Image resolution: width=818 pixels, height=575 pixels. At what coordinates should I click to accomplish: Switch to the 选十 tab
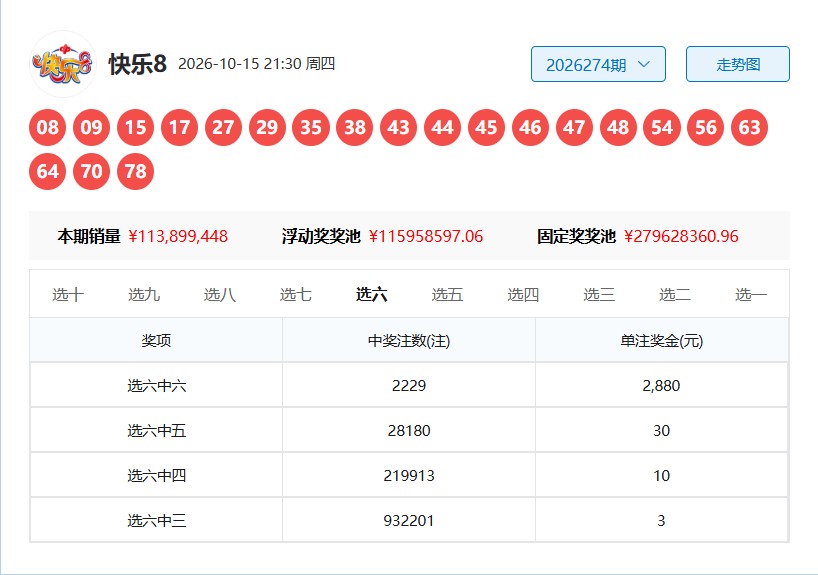click(x=68, y=295)
